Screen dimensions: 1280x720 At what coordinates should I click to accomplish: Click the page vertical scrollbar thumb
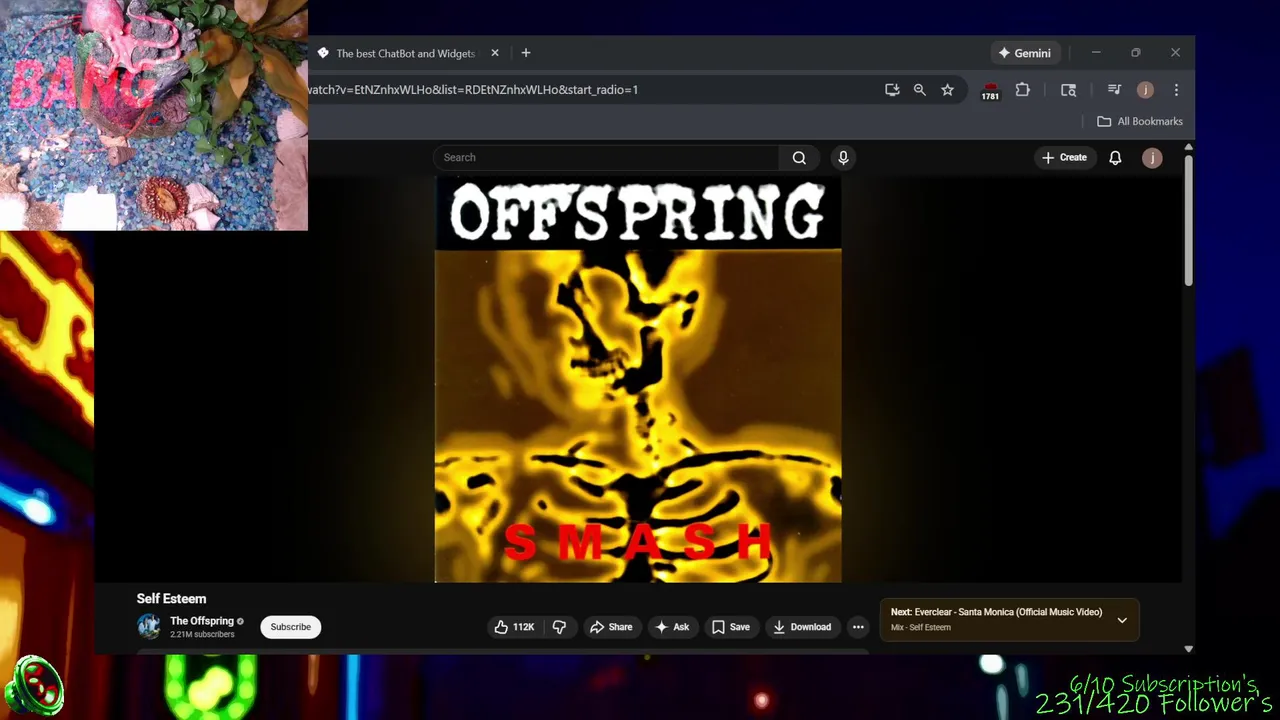point(1188,220)
